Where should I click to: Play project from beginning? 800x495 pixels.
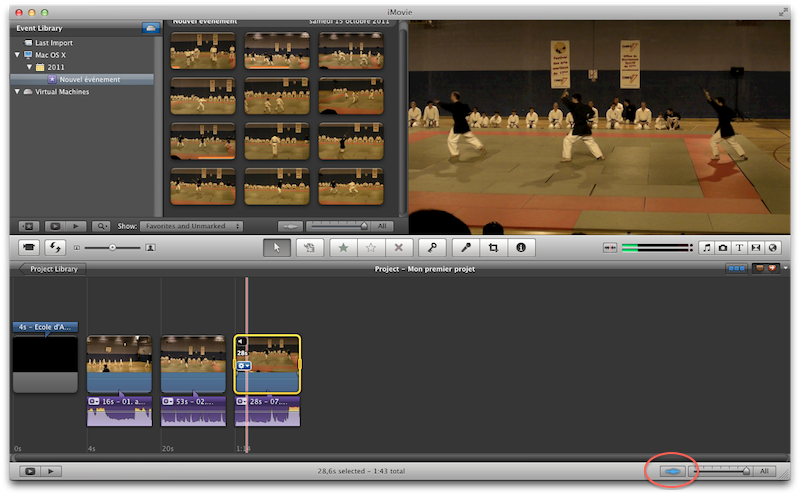[51, 471]
